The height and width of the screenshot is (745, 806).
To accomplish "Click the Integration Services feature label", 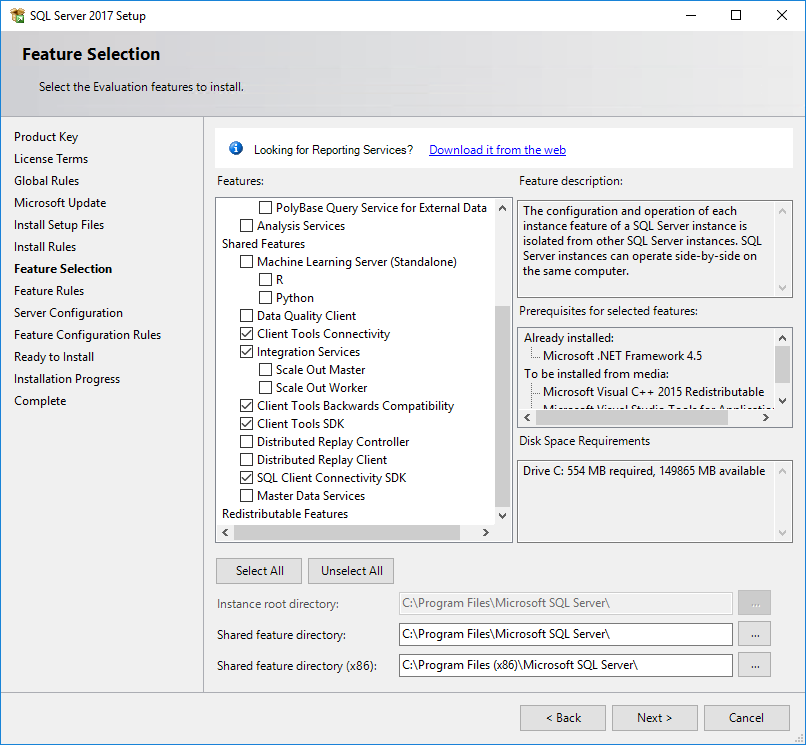I will click(308, 352).
